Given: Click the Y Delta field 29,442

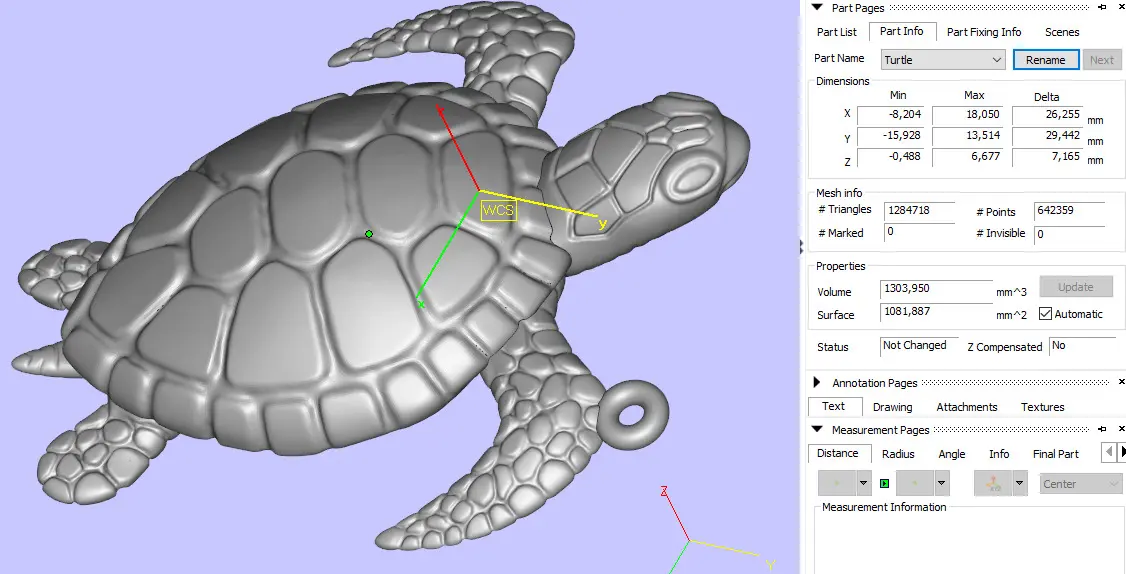Looking at the screenshot, I should [1048, 135].
